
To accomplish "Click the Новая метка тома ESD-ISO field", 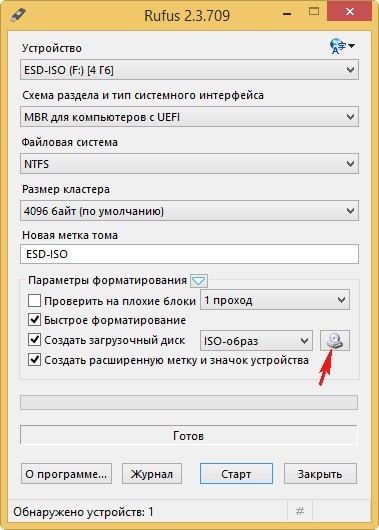I will 189,254.
